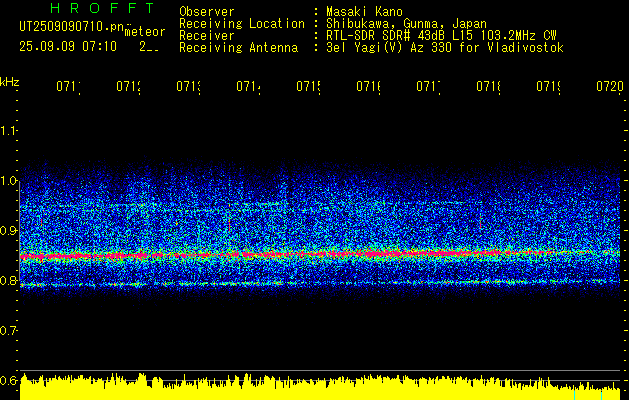Click the 'Receiving Location' label
The height and width of the screenshot is (400, 629).
click(242, 24)
